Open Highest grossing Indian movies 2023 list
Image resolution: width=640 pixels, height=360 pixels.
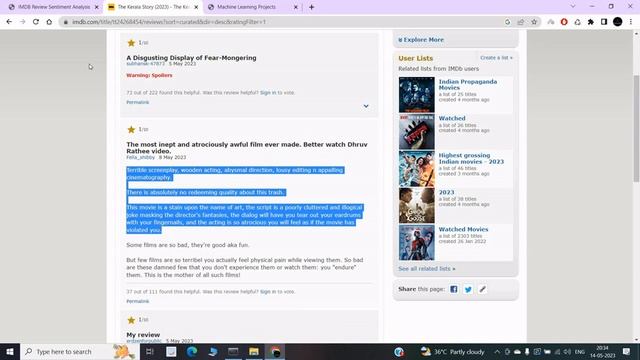click(x=471, y=158)
